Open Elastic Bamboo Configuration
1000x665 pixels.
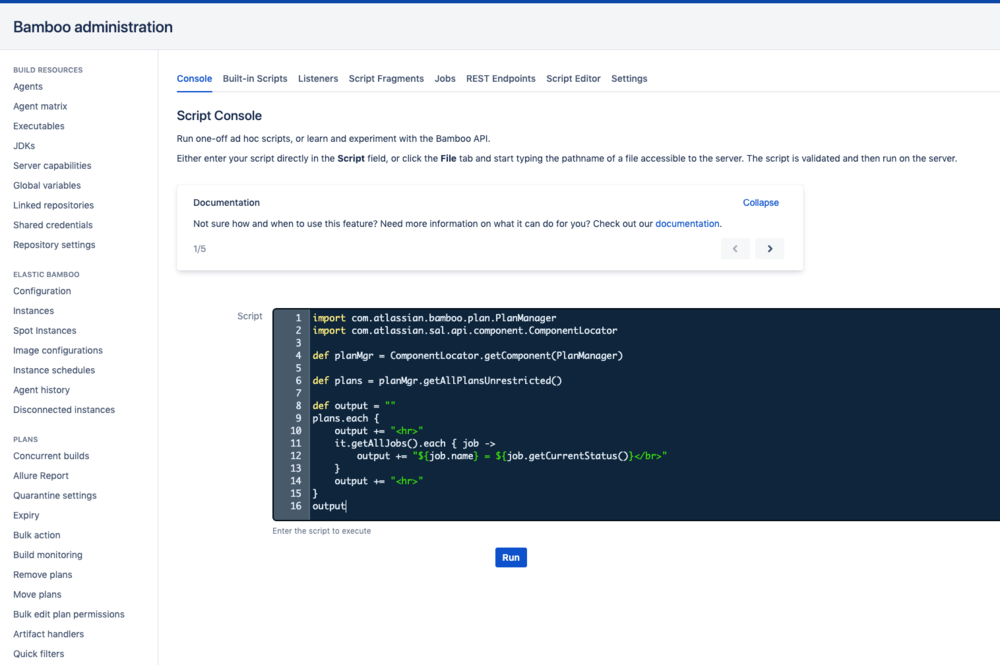point(42,291)
